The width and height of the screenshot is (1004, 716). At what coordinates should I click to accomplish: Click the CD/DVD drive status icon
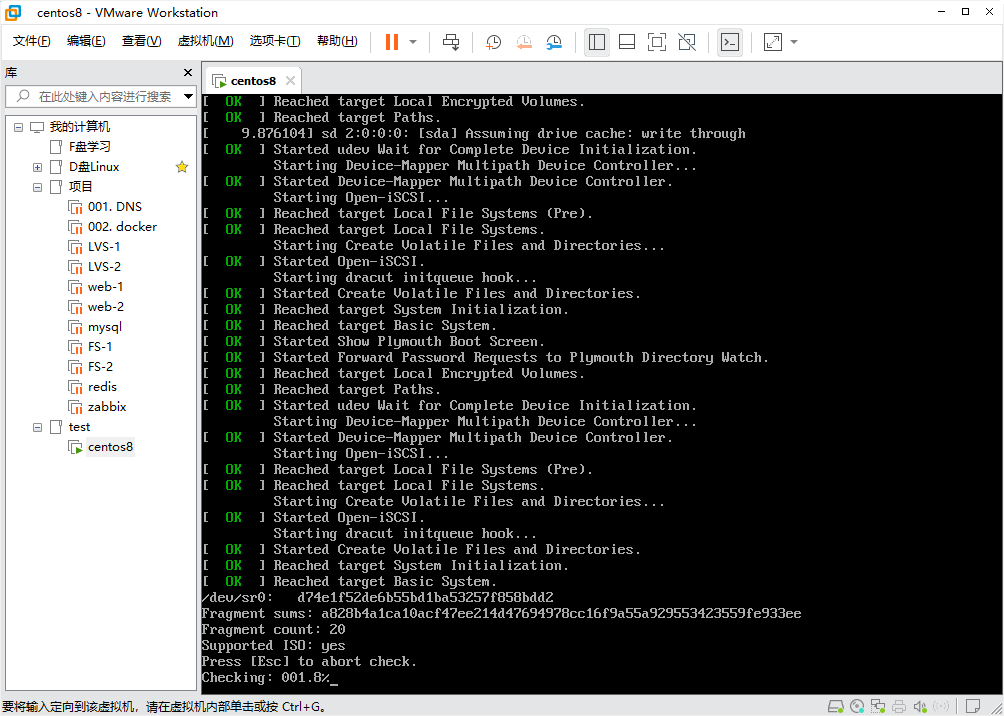coord(857,706)
